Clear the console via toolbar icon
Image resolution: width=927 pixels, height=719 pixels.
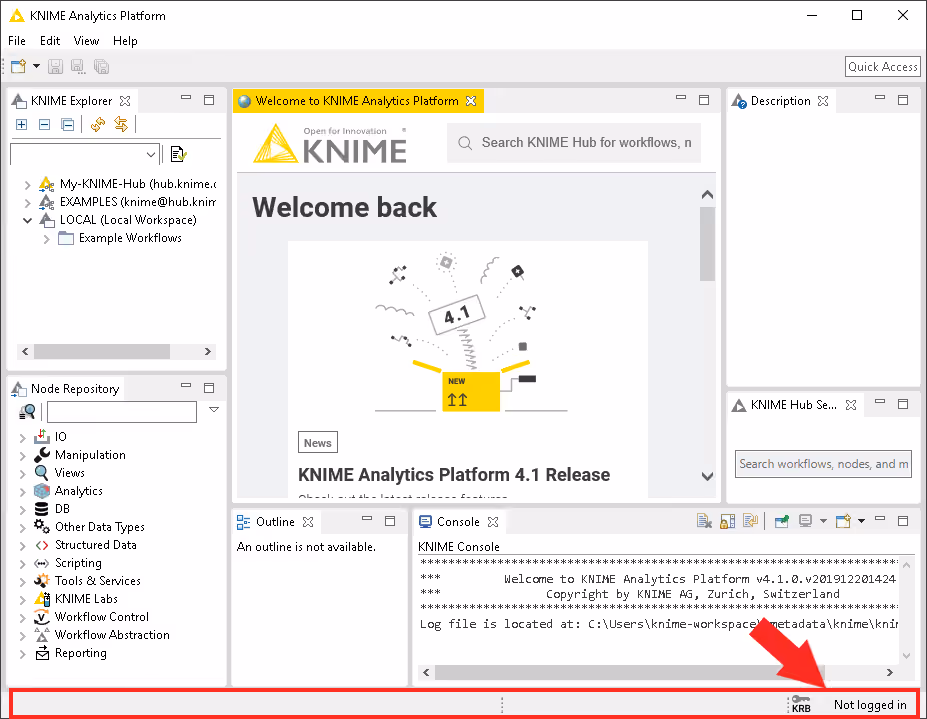[704, 520]
